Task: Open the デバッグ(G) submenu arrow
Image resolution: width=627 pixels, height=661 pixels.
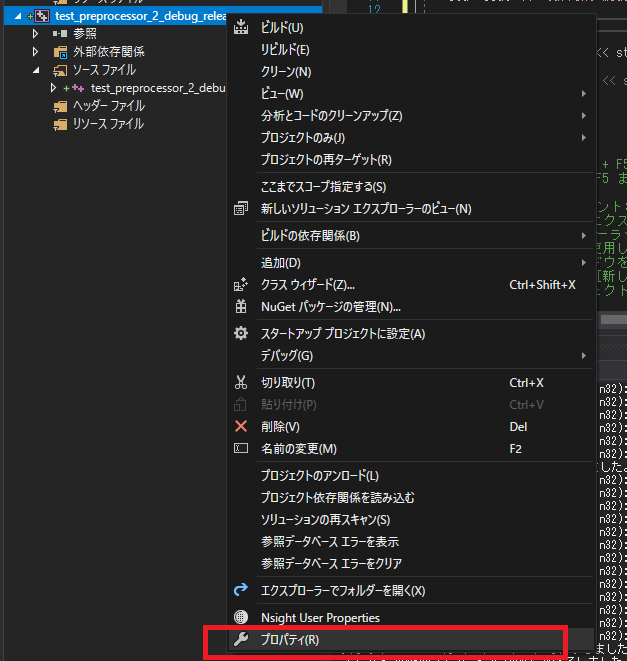Action: click(584, 355)
